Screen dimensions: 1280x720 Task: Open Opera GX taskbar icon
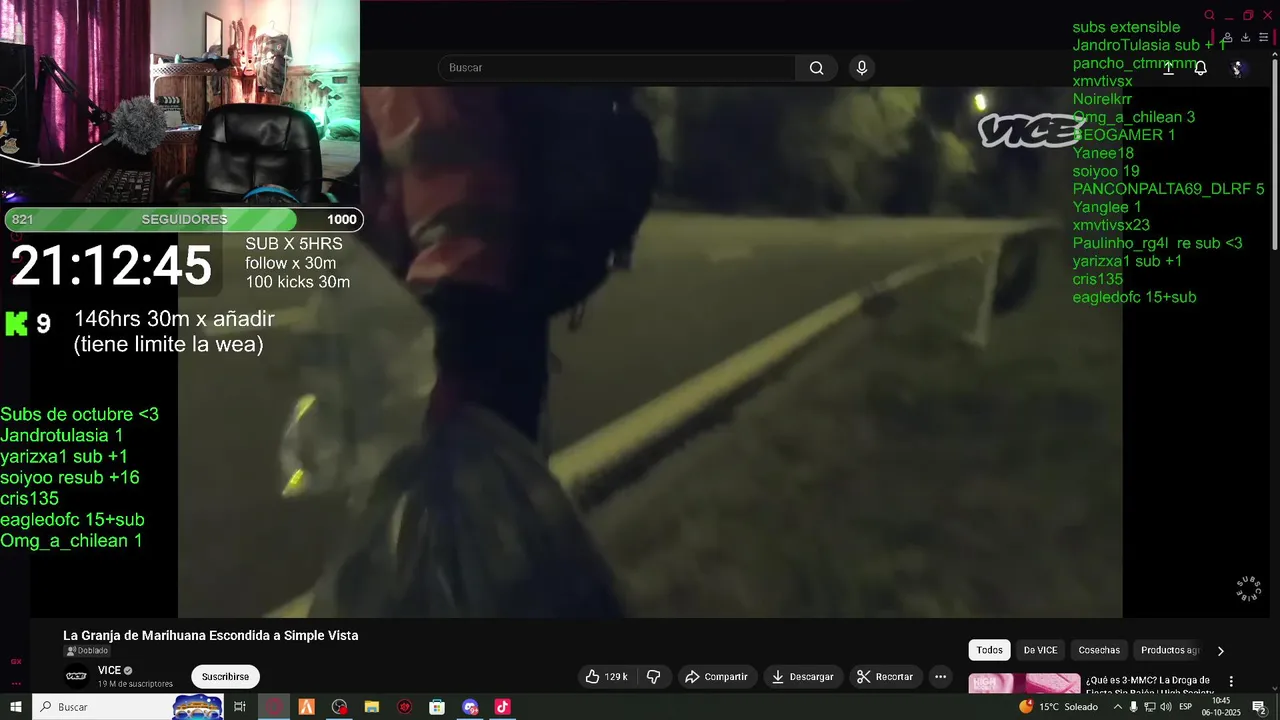click(274, 707)
